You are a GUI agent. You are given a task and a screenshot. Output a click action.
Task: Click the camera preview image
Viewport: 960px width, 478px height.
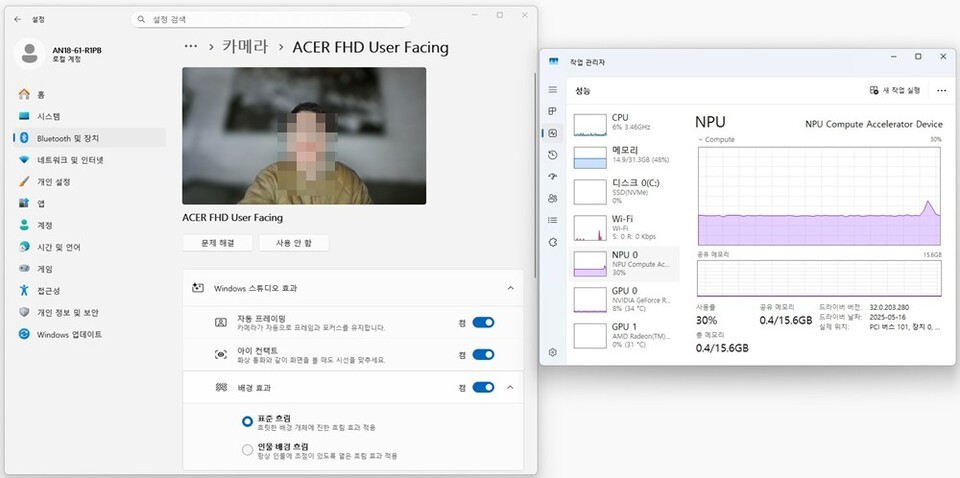304,136
